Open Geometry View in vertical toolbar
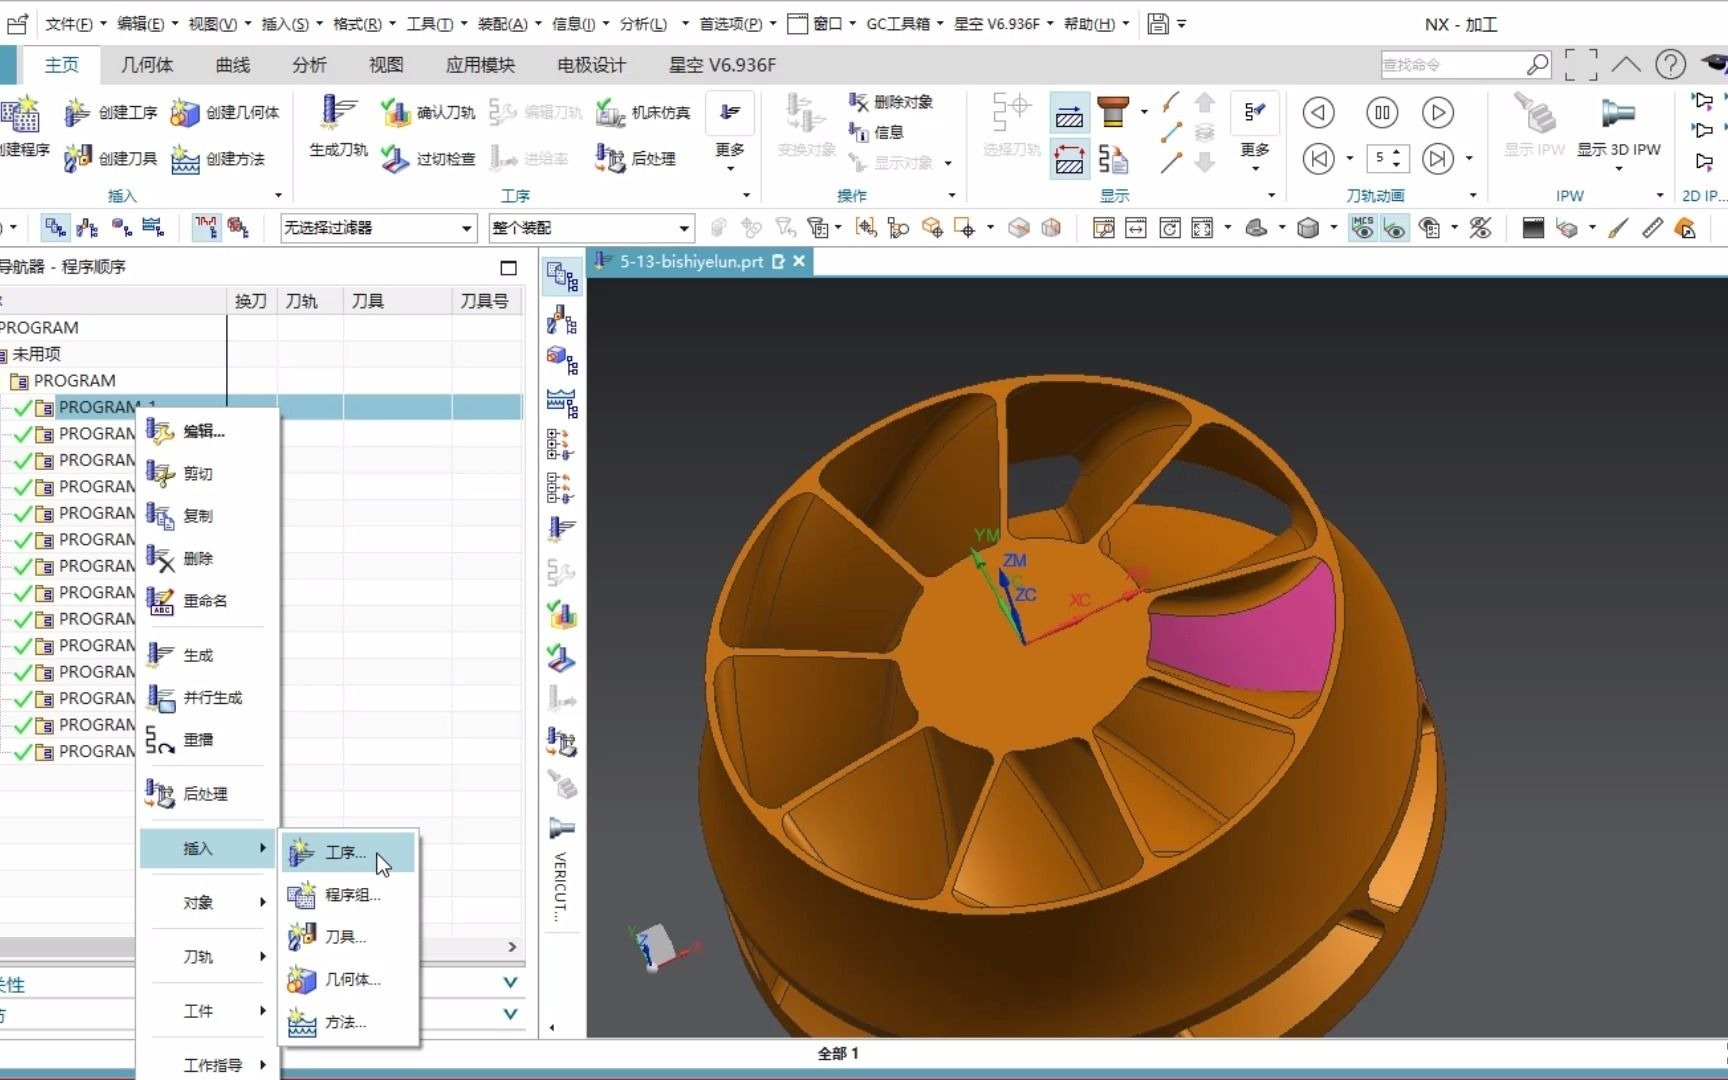 point(562,359)
